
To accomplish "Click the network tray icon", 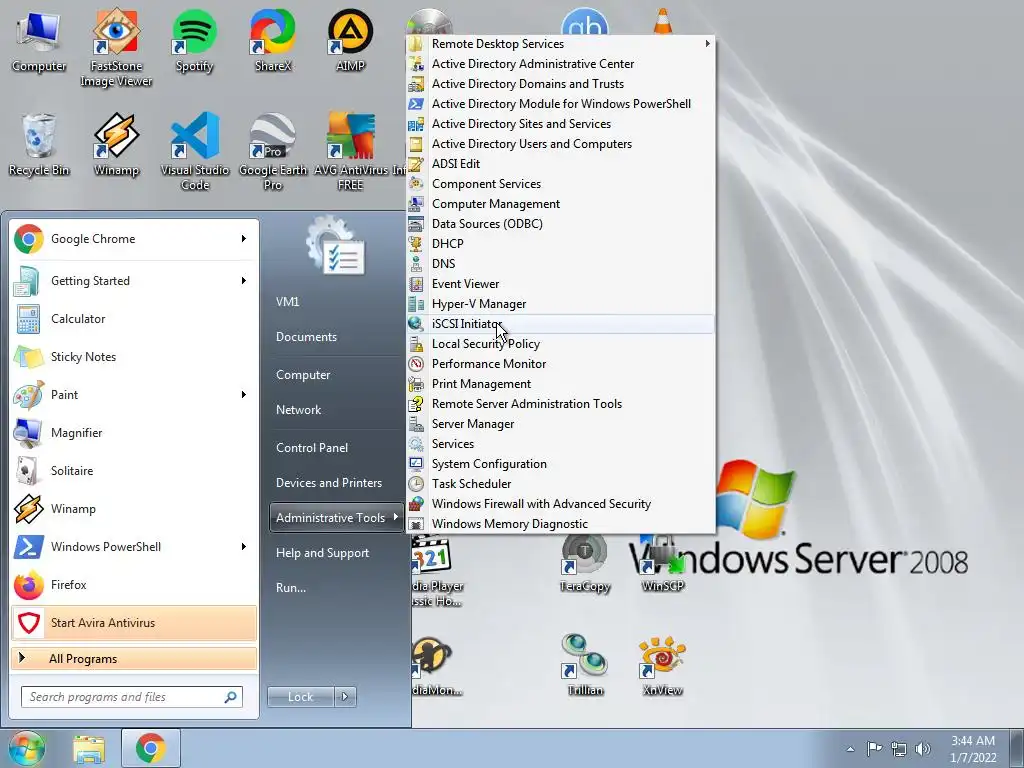I will 899,748.
